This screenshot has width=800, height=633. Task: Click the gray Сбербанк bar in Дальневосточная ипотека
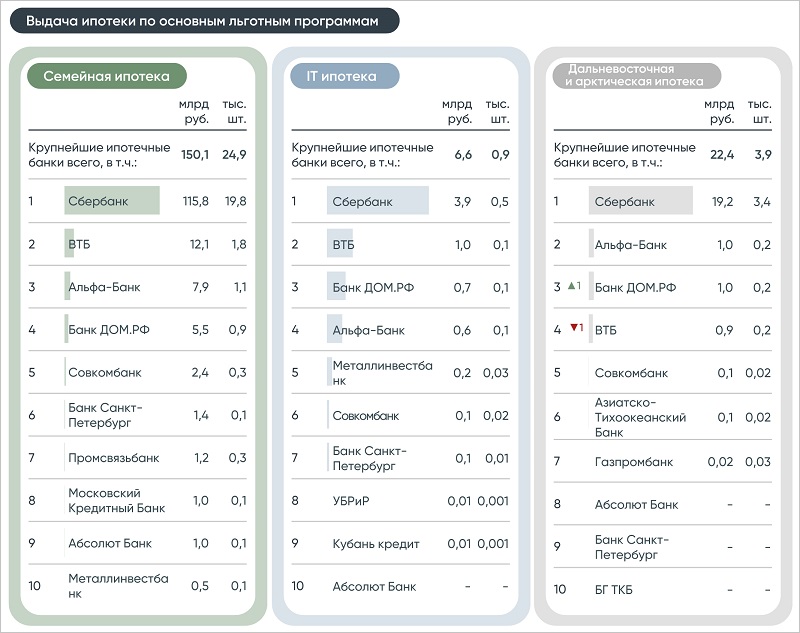point(640,201)
